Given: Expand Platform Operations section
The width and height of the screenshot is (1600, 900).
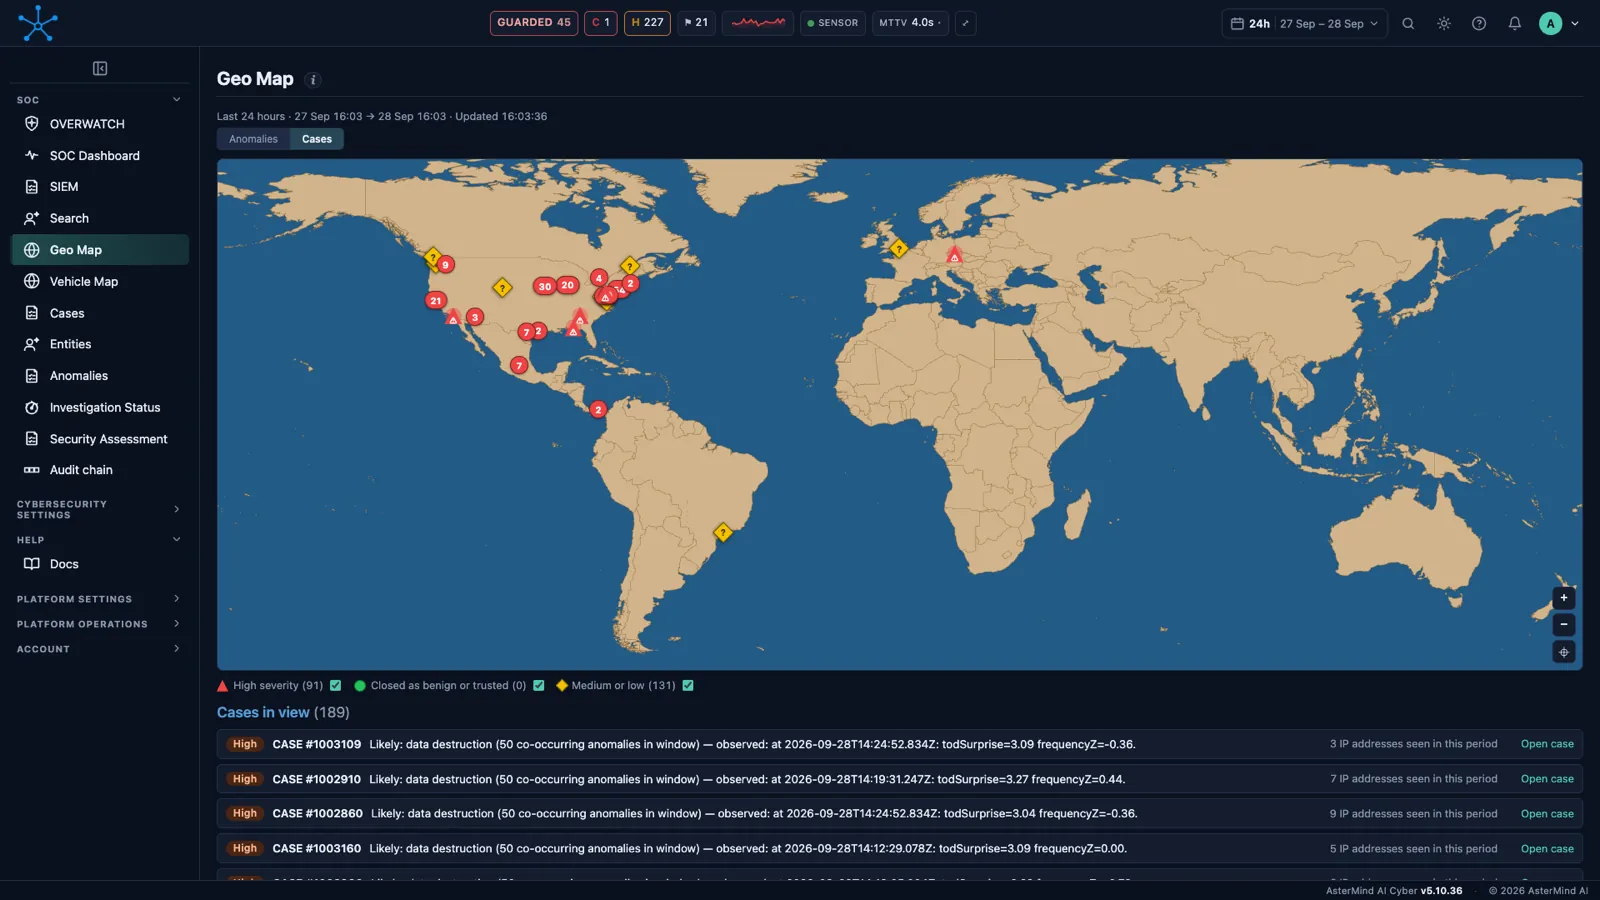Looking at the screenshot, I should click(x=177, y=623).
